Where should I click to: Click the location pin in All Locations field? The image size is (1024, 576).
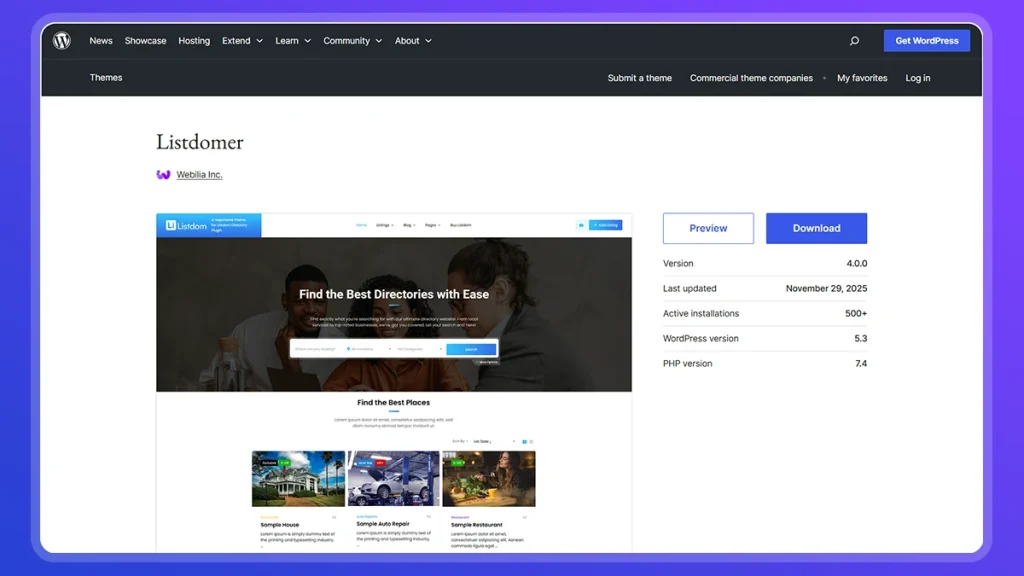tap(348, 349)
